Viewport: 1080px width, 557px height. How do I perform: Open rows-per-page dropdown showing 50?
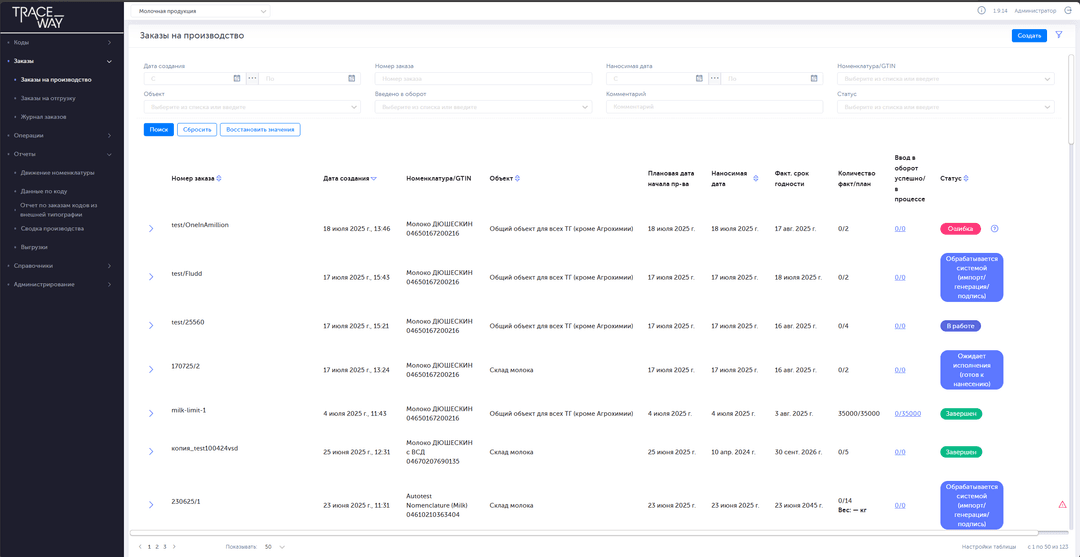coord(274,547)
